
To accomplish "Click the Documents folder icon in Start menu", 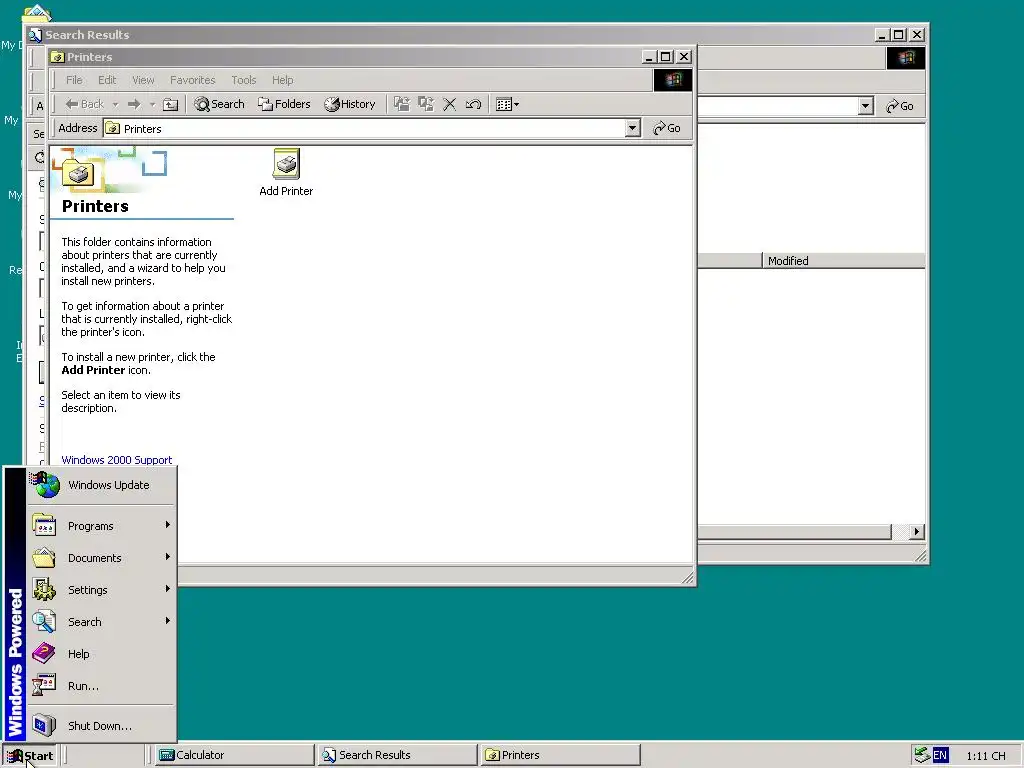I will click(44, 557).
